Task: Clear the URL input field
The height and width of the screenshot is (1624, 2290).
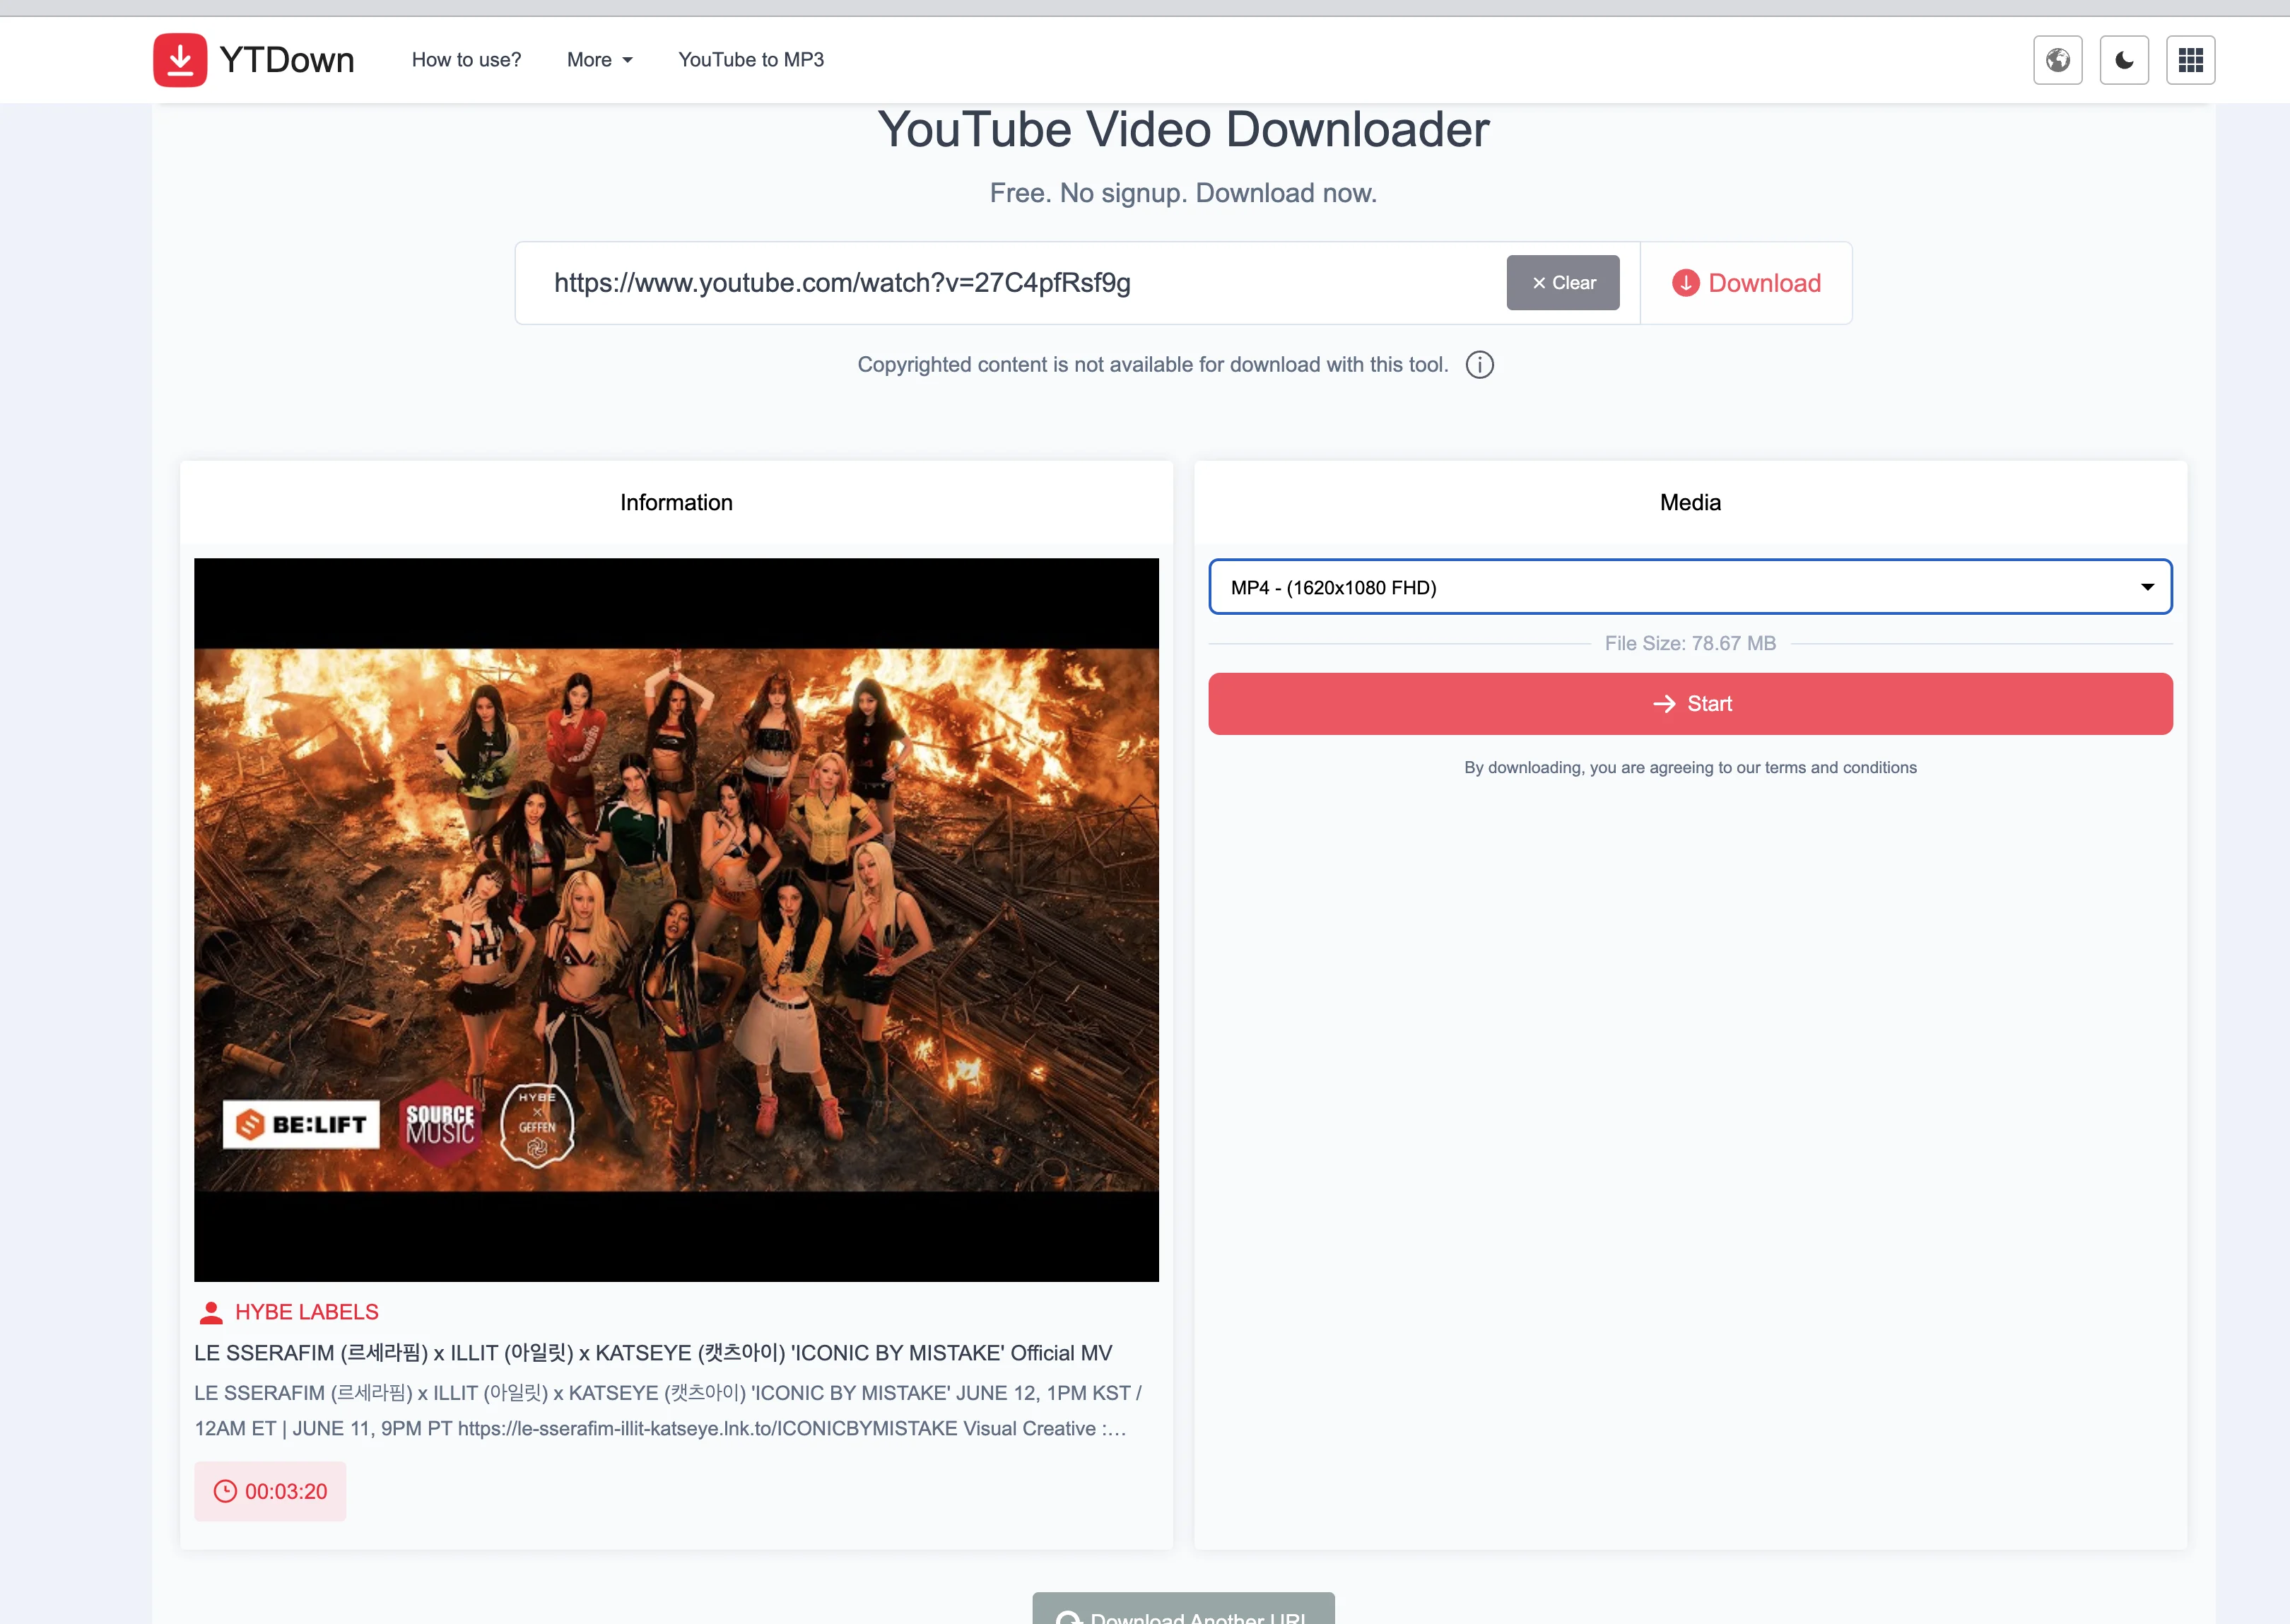Action: (x=1563, y=283)
